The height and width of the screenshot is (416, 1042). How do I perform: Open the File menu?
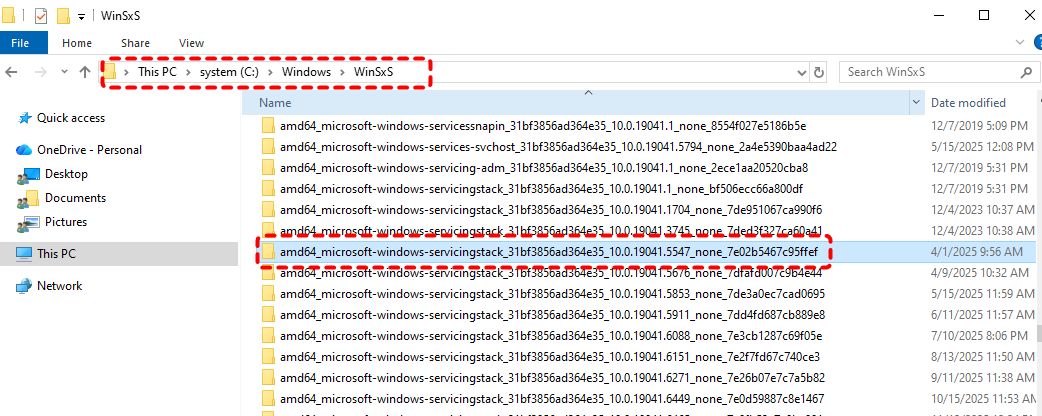coord(21,43)
